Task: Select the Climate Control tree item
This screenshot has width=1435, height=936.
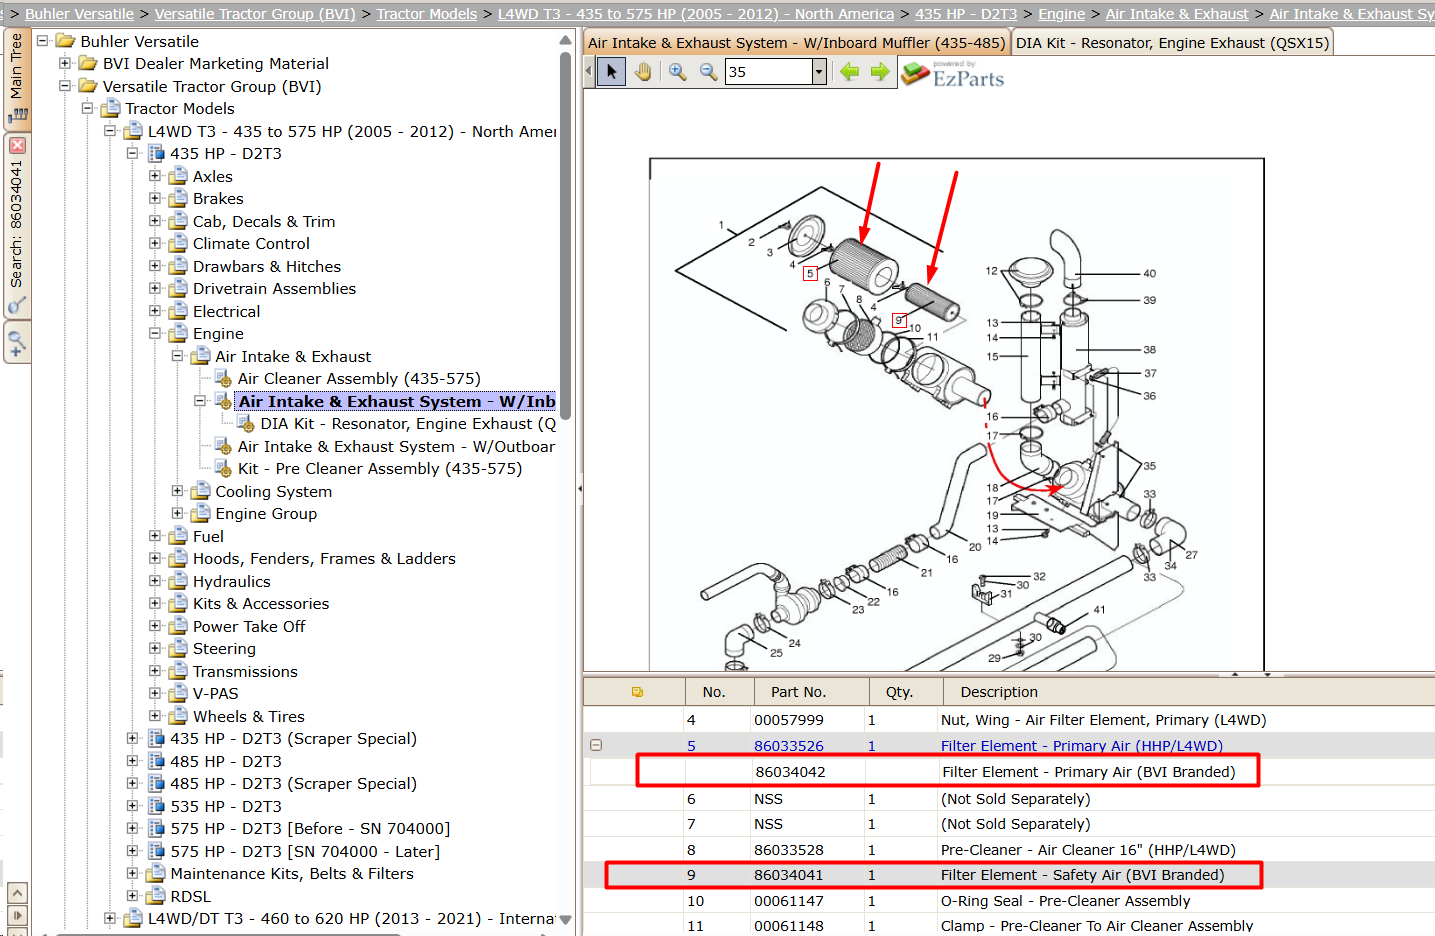Action: [x=251, y=243]
